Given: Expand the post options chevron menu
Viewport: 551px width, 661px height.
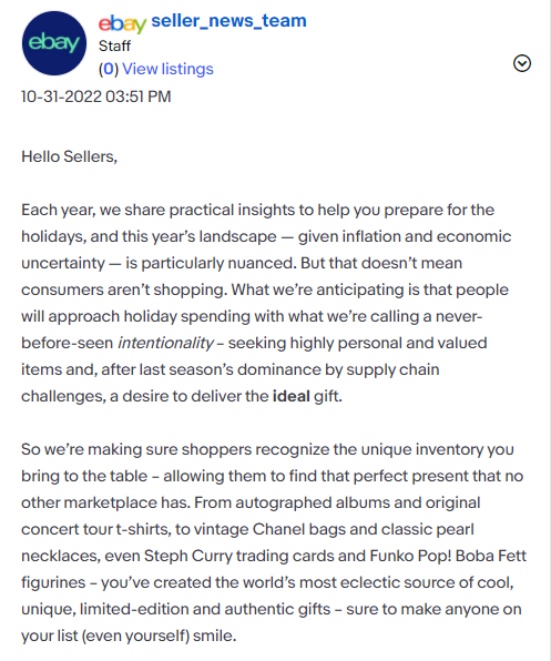Looking at the screenshot, I should click(522, 64).
